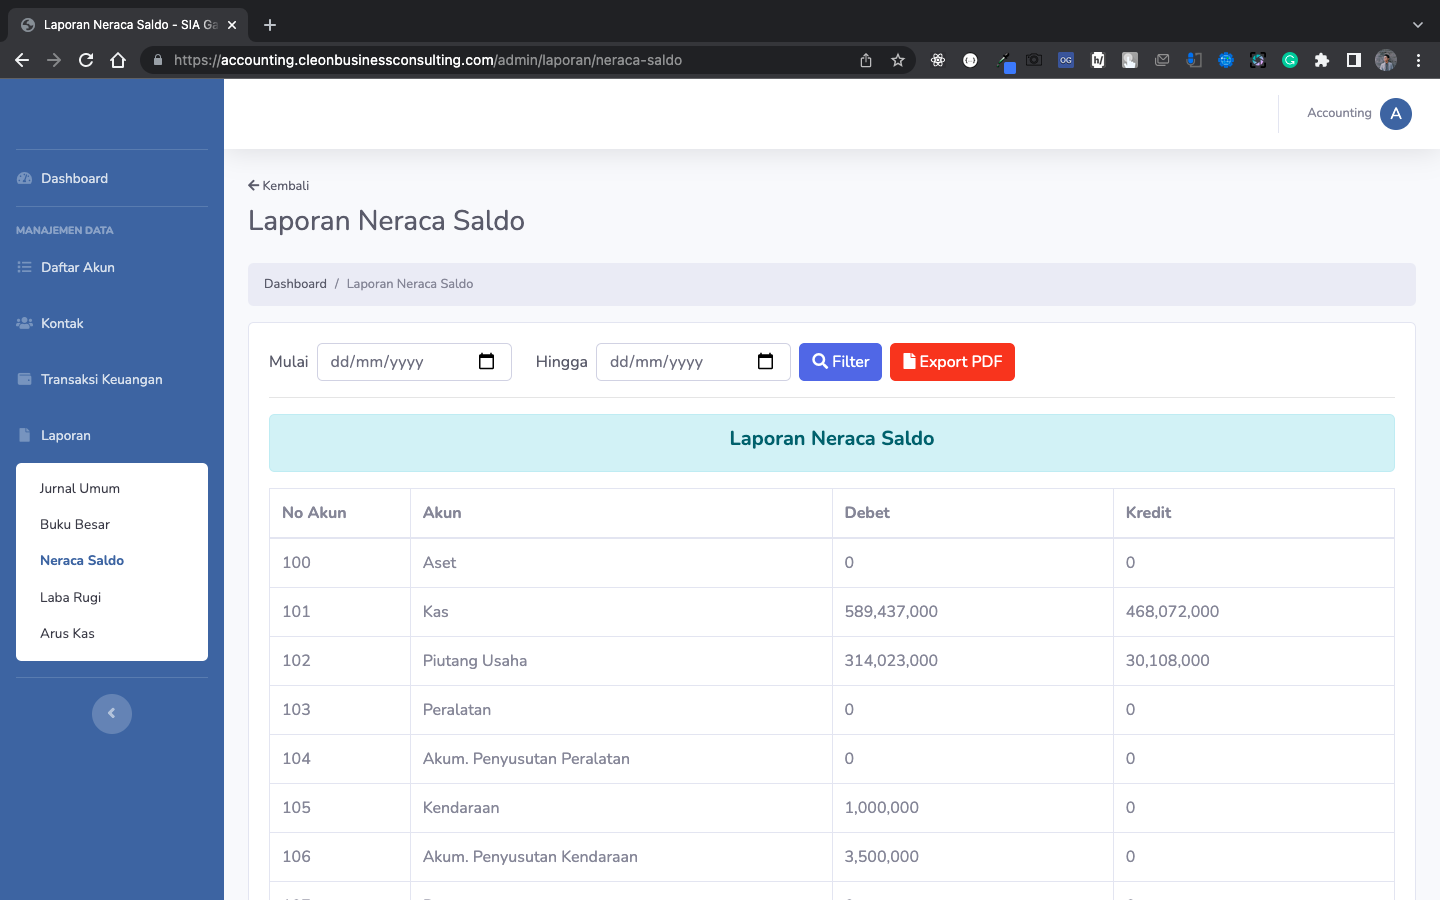The height and width of the screenshot is (900, 1440).
Task: Open the OG preview extension
Action: pyautogui.click(x=1066, y=60)
